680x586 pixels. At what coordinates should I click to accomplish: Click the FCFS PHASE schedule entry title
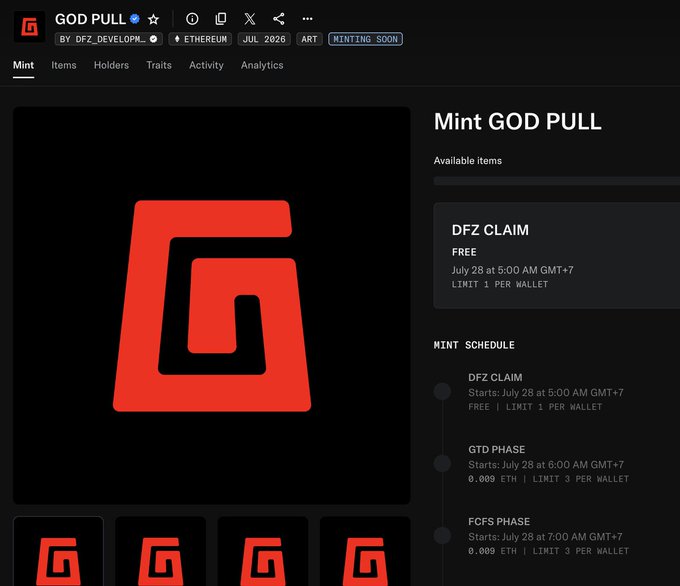499,521
